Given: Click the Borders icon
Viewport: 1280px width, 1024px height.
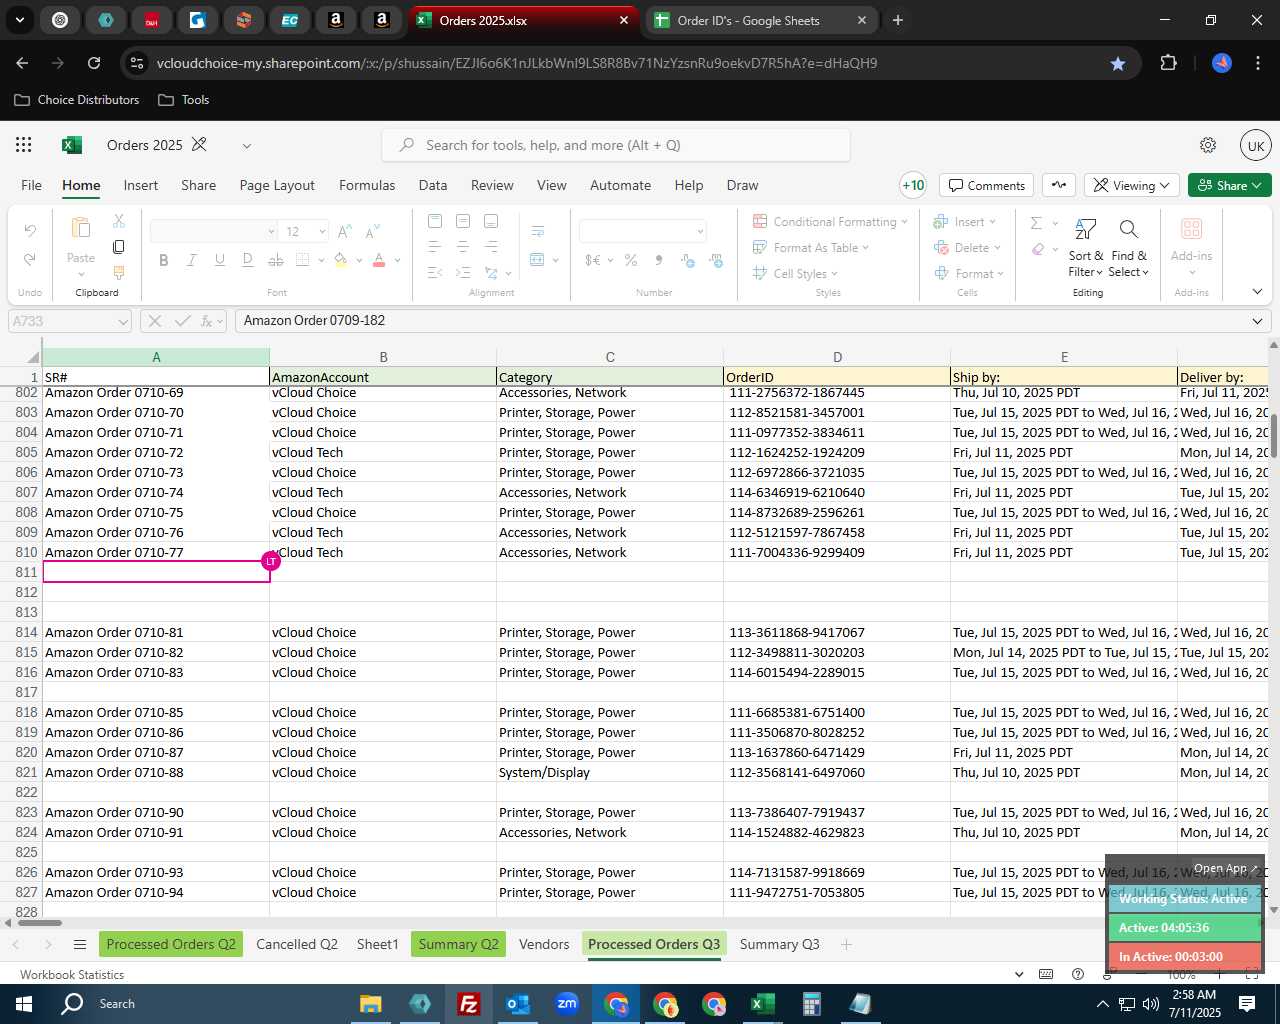Looking at the screenshot, I should coord(303,260).
